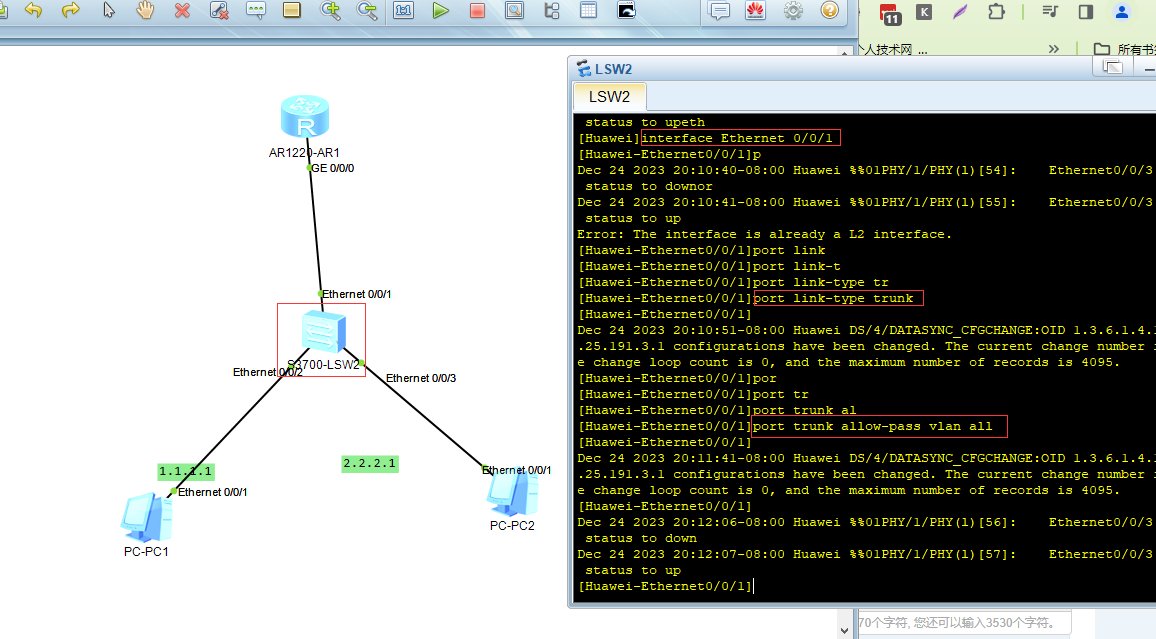Screen dimensions: 1156x639
Task: Select the PC-PC1 computer device
Action: coord(147,517)
